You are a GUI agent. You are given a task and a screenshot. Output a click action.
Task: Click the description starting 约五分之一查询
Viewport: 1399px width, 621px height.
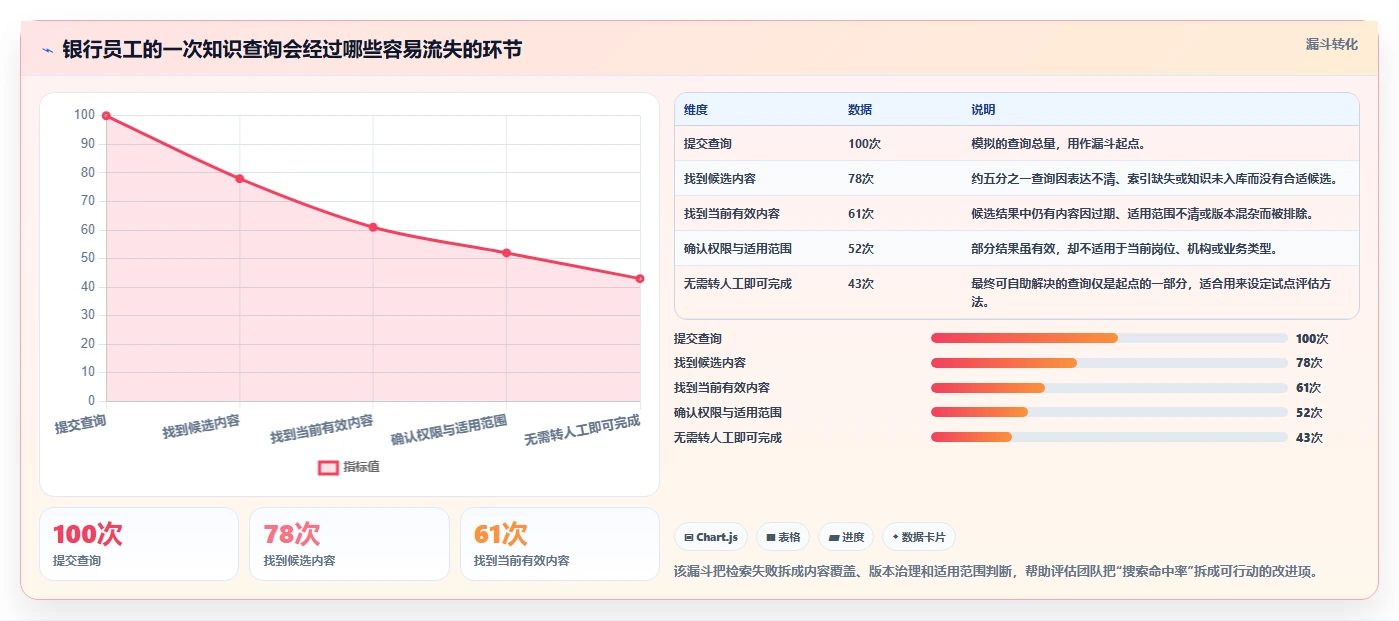click(1154, 179)
